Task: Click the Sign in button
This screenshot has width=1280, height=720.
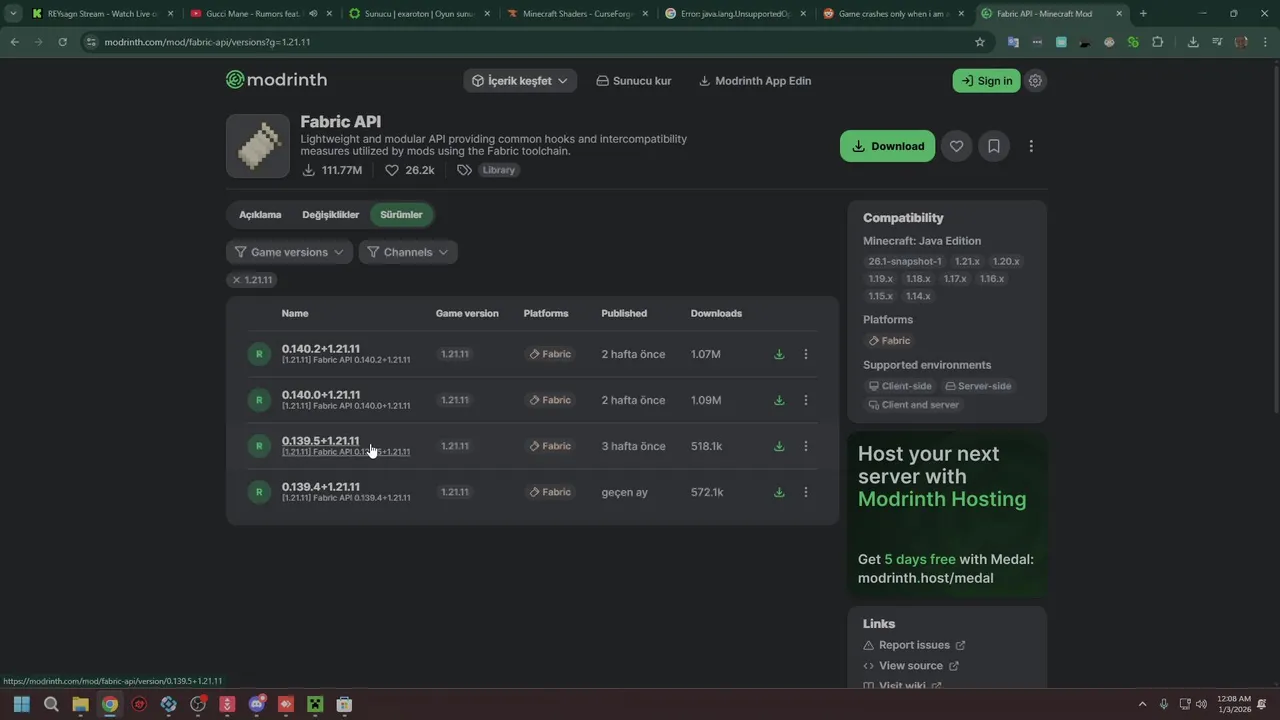Action: click(x=986, y=81)
